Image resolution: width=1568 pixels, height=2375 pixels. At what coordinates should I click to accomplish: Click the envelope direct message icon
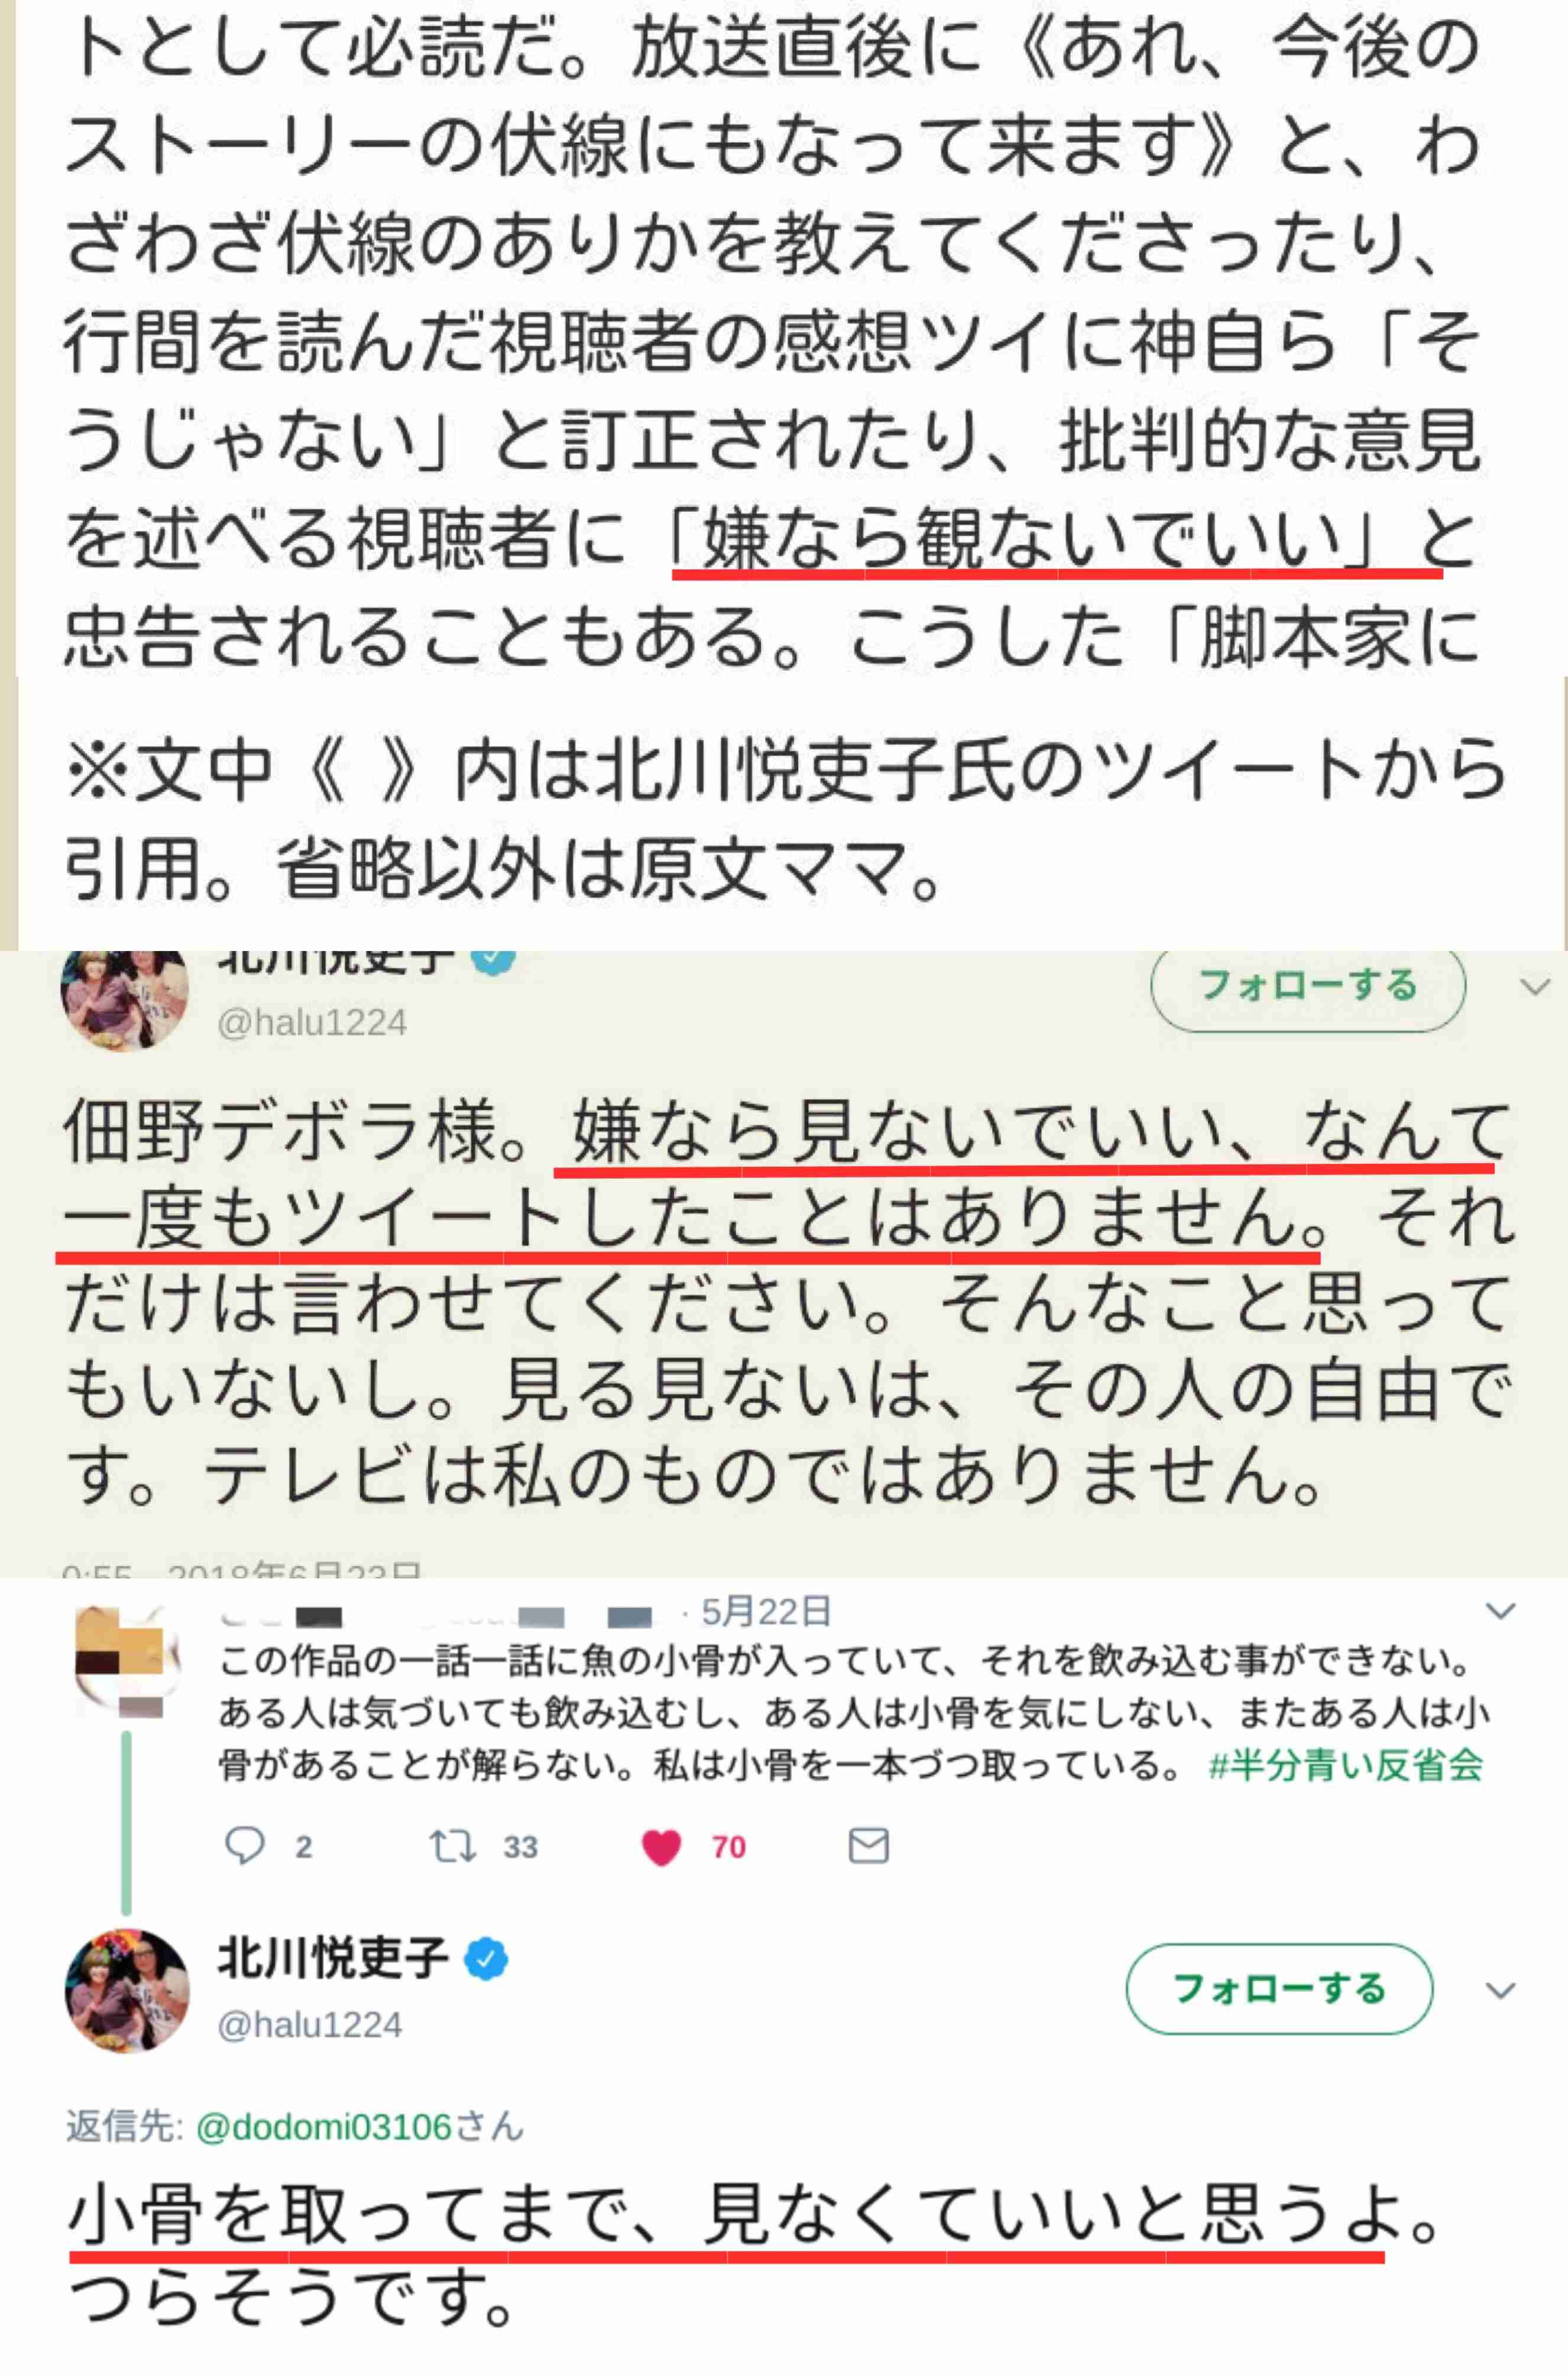tap(868, 1845)
